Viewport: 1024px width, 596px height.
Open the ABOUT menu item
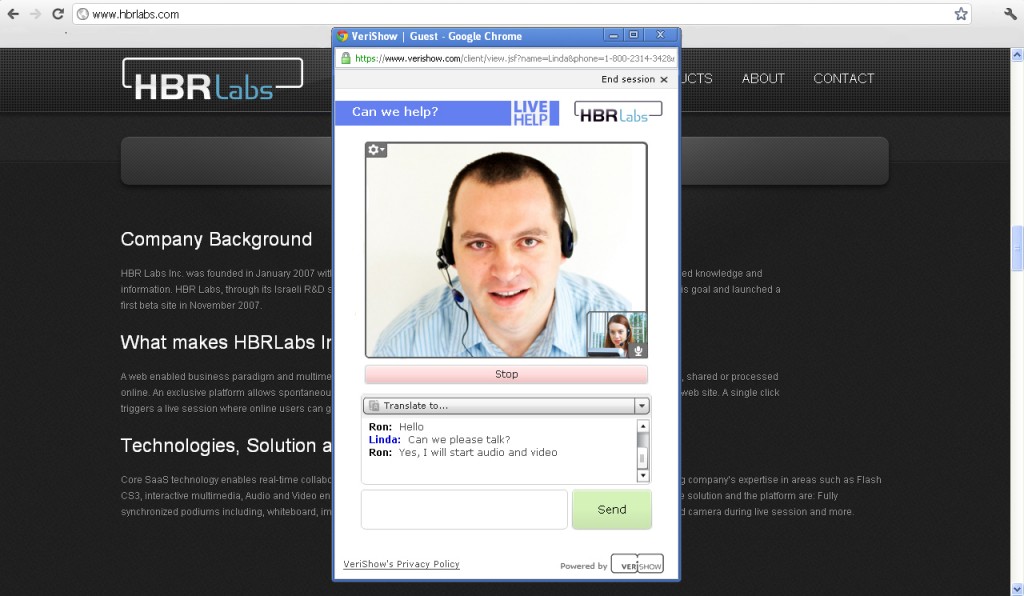coord(763,78)
